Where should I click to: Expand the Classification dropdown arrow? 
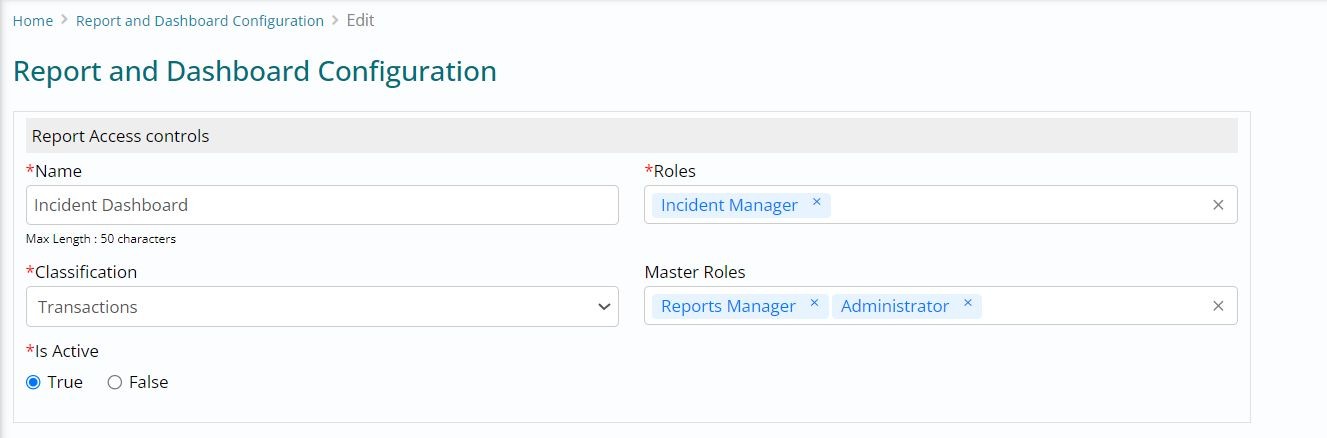[x=603, y=307]
